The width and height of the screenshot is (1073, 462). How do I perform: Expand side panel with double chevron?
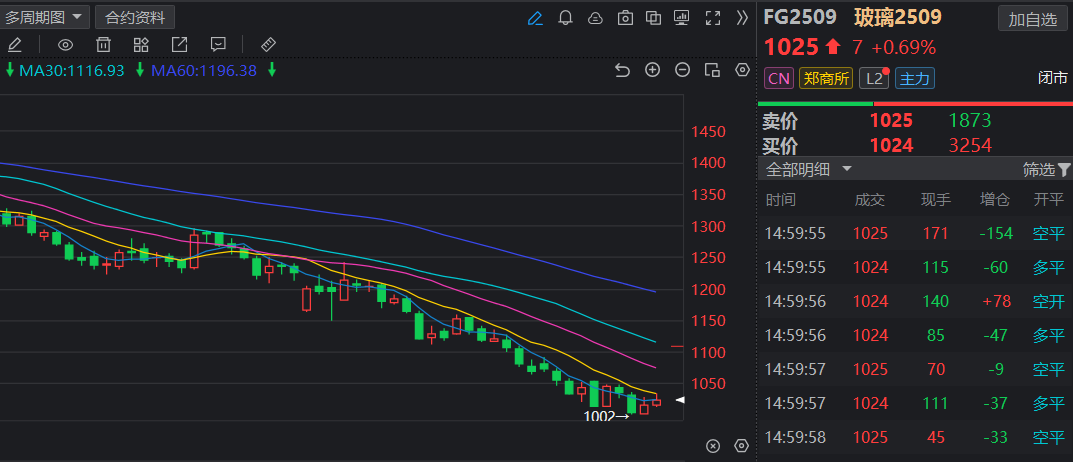(x=742, y=18)
